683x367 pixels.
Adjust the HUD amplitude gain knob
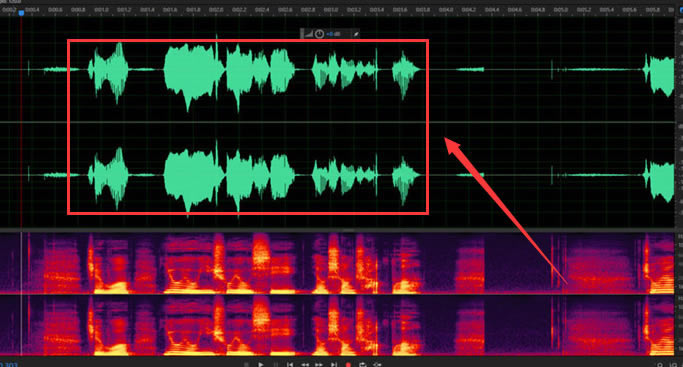pyautogui.click(x=319, y=34)
